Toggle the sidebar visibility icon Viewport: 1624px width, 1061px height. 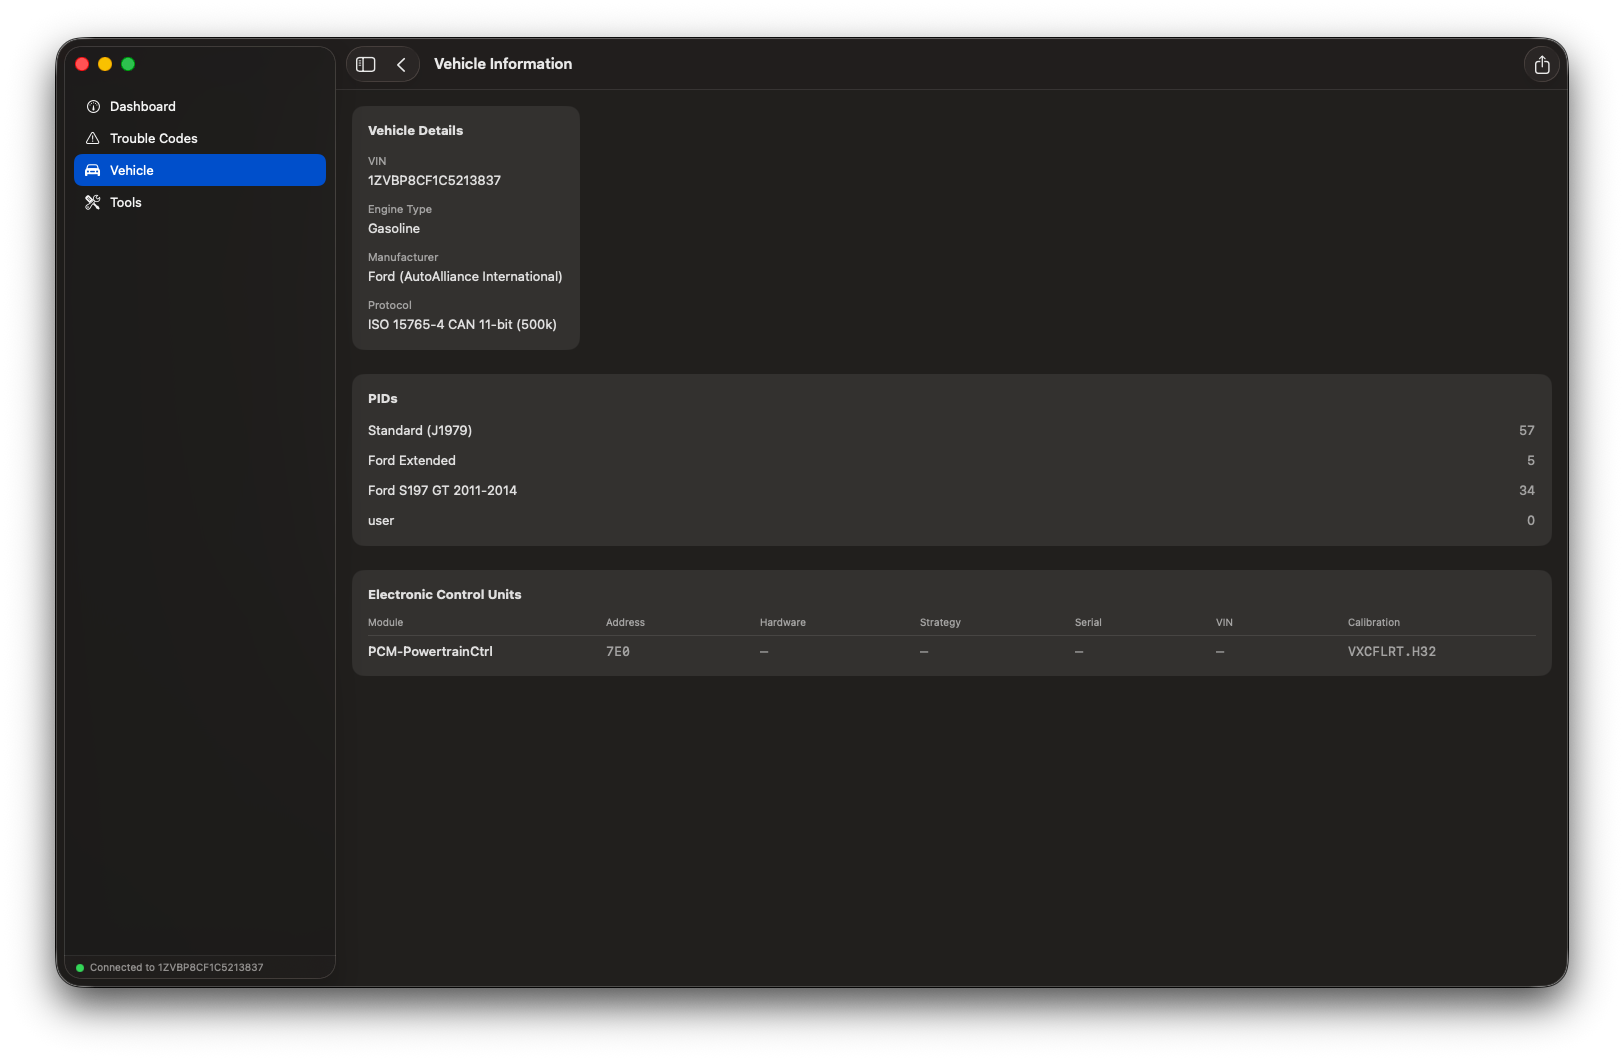[366, 64]
